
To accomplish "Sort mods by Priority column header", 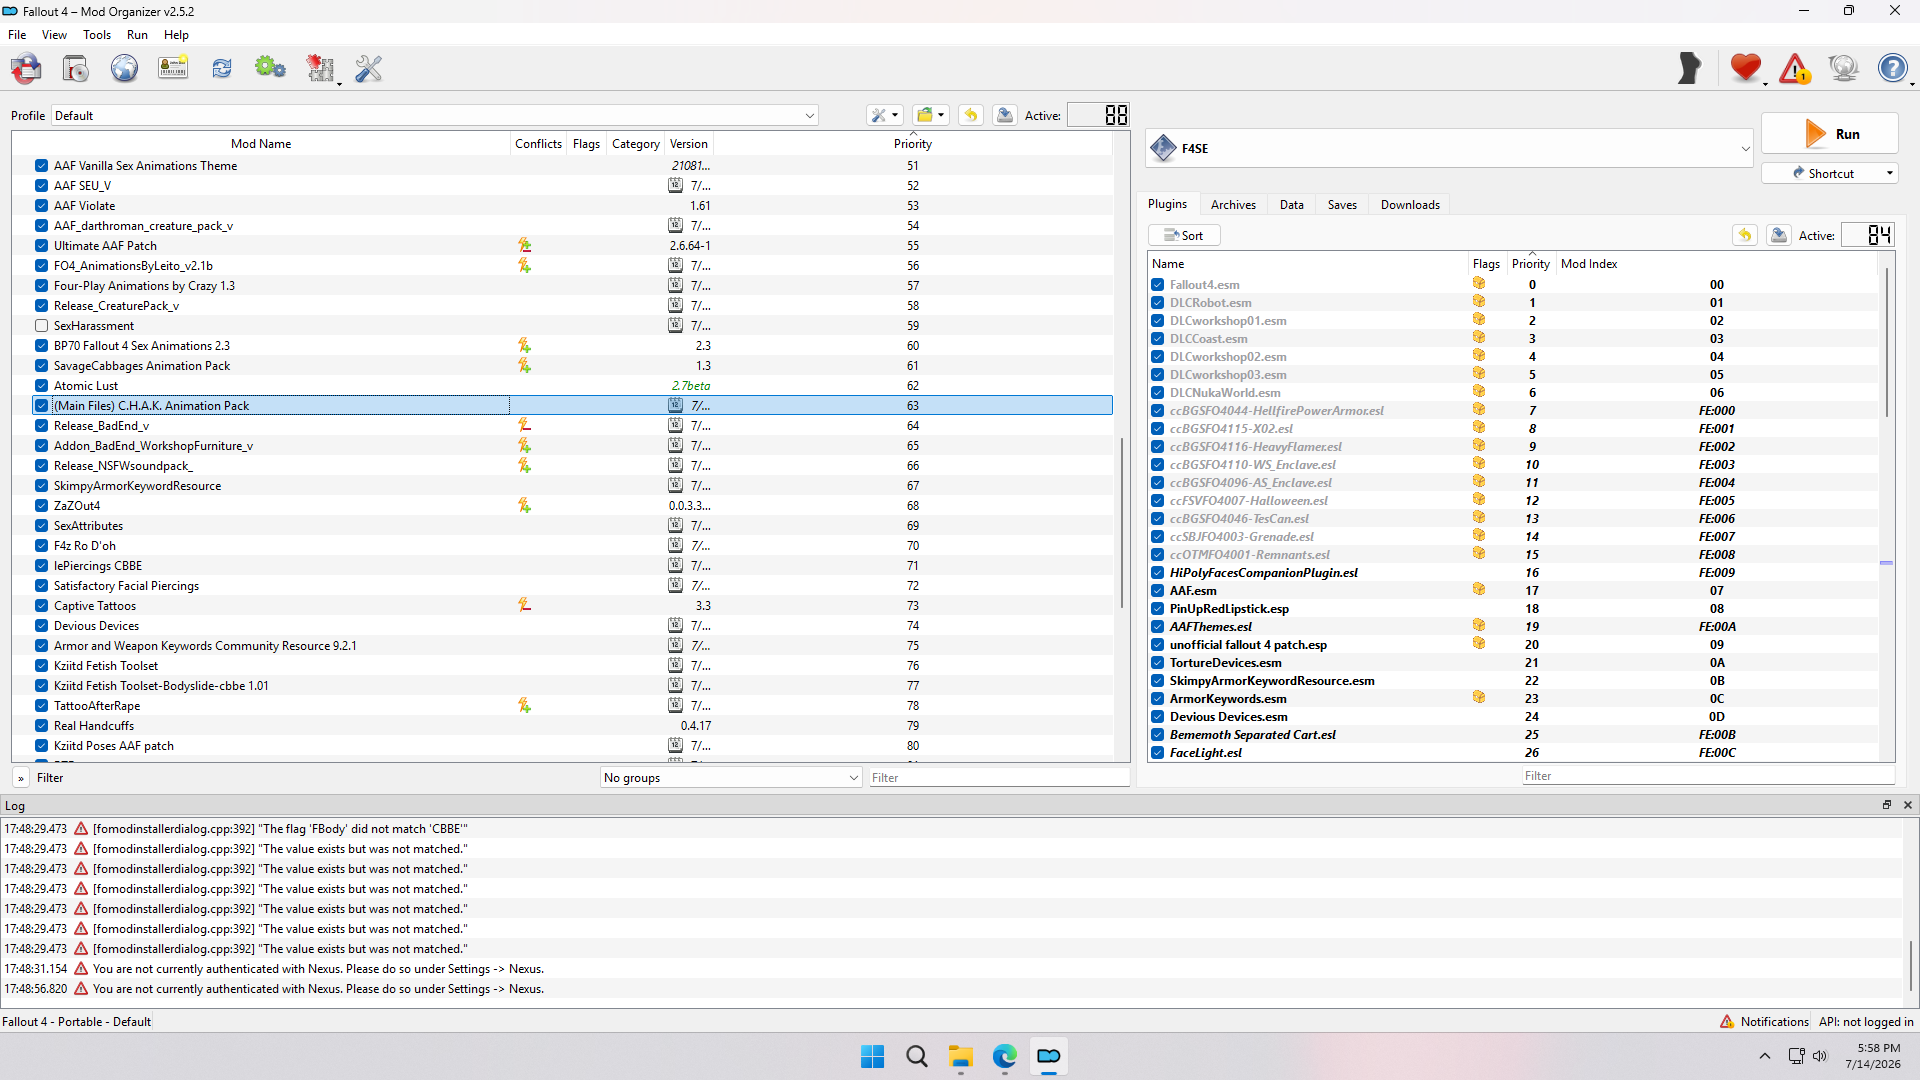I will (x=912, y=143).
